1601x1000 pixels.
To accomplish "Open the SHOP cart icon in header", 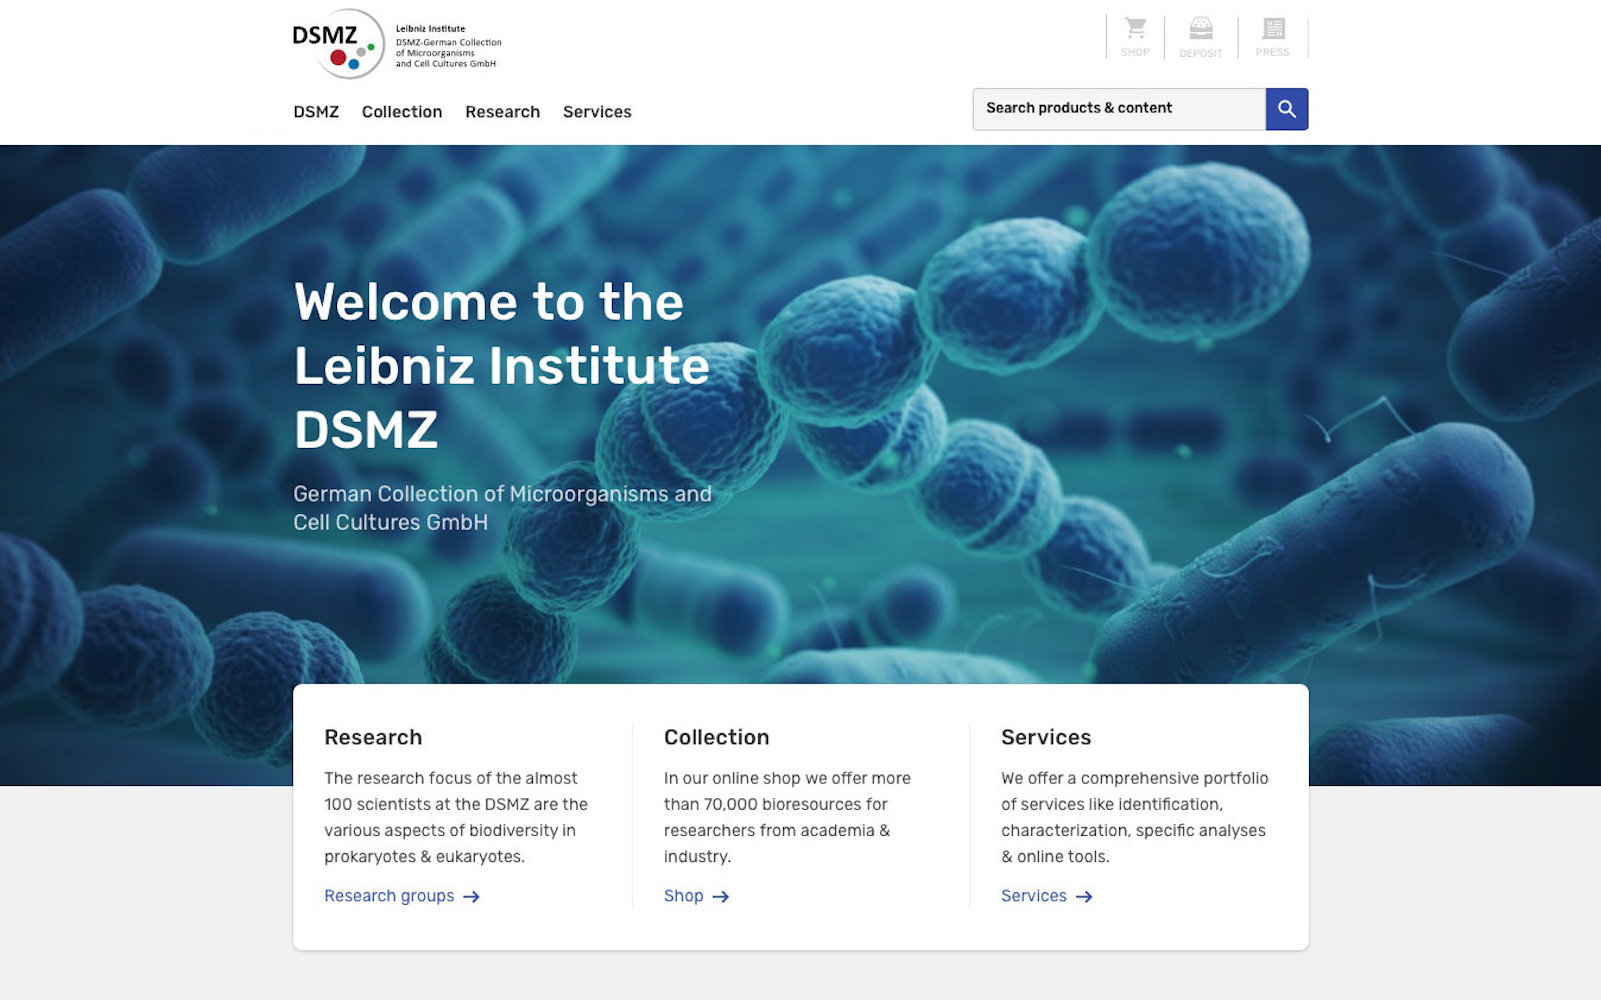I will click(x=1135, y=36).
